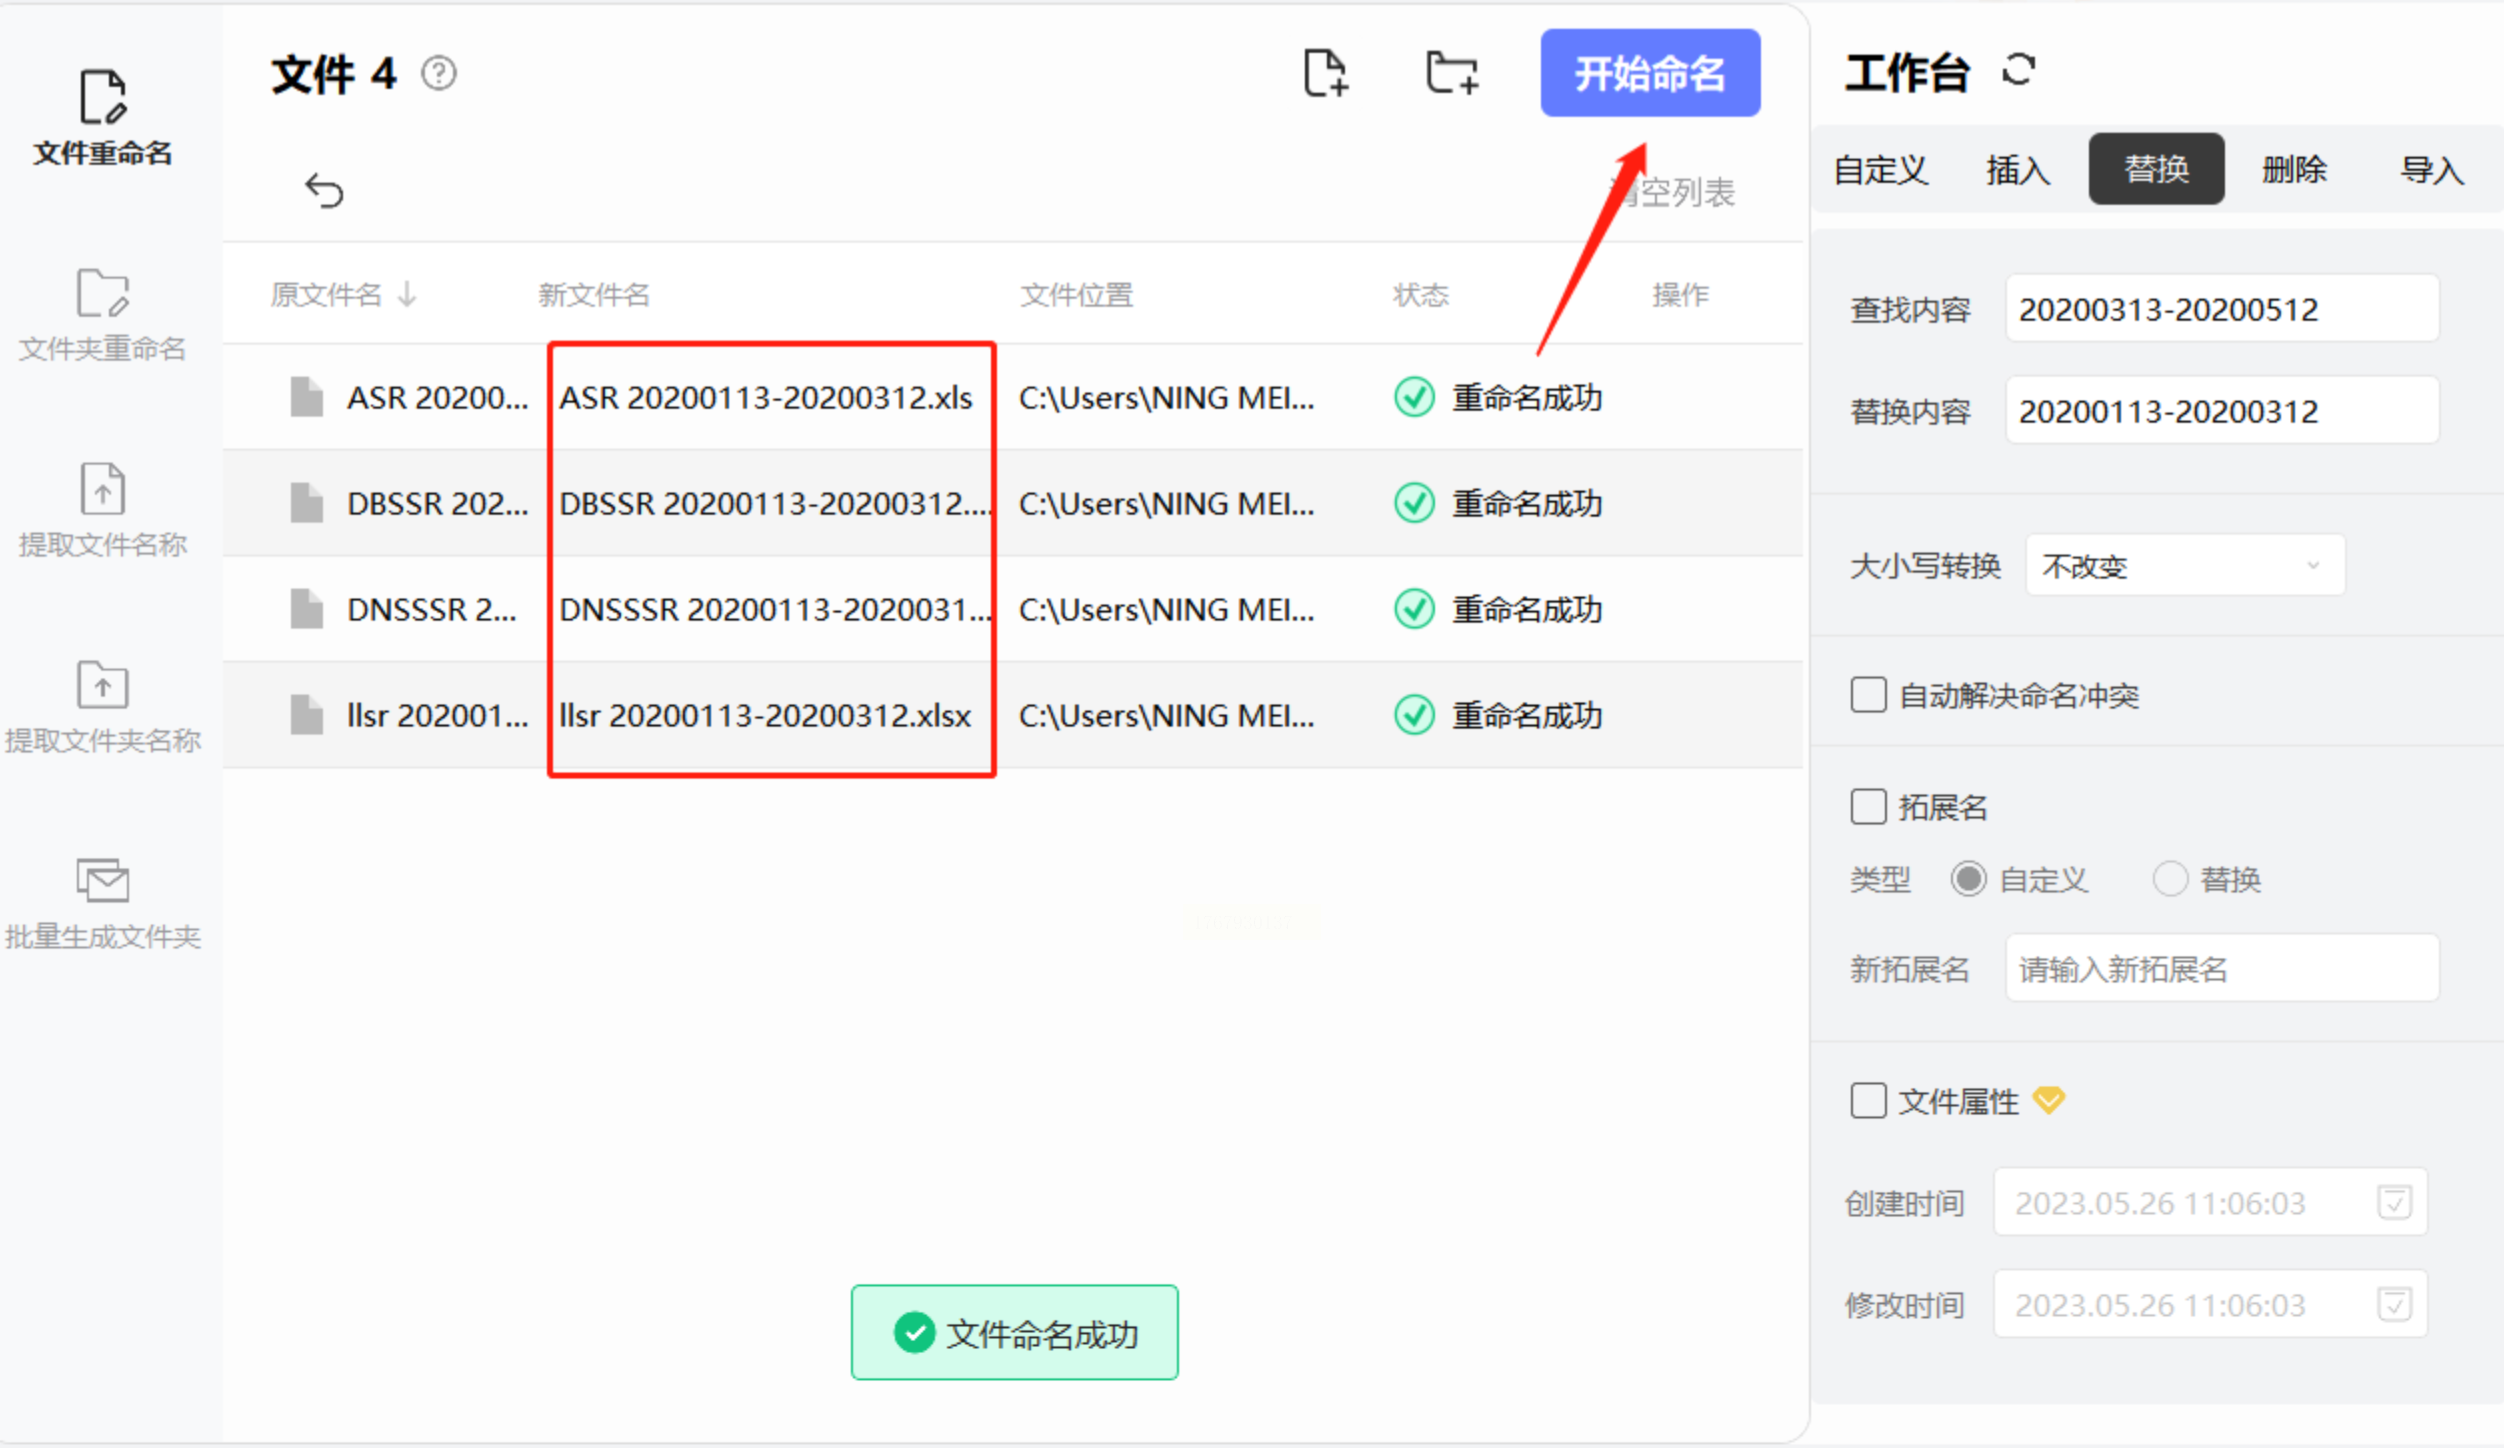Click the 开始命名 button

pyautogui.click(x=1649, y=73)
